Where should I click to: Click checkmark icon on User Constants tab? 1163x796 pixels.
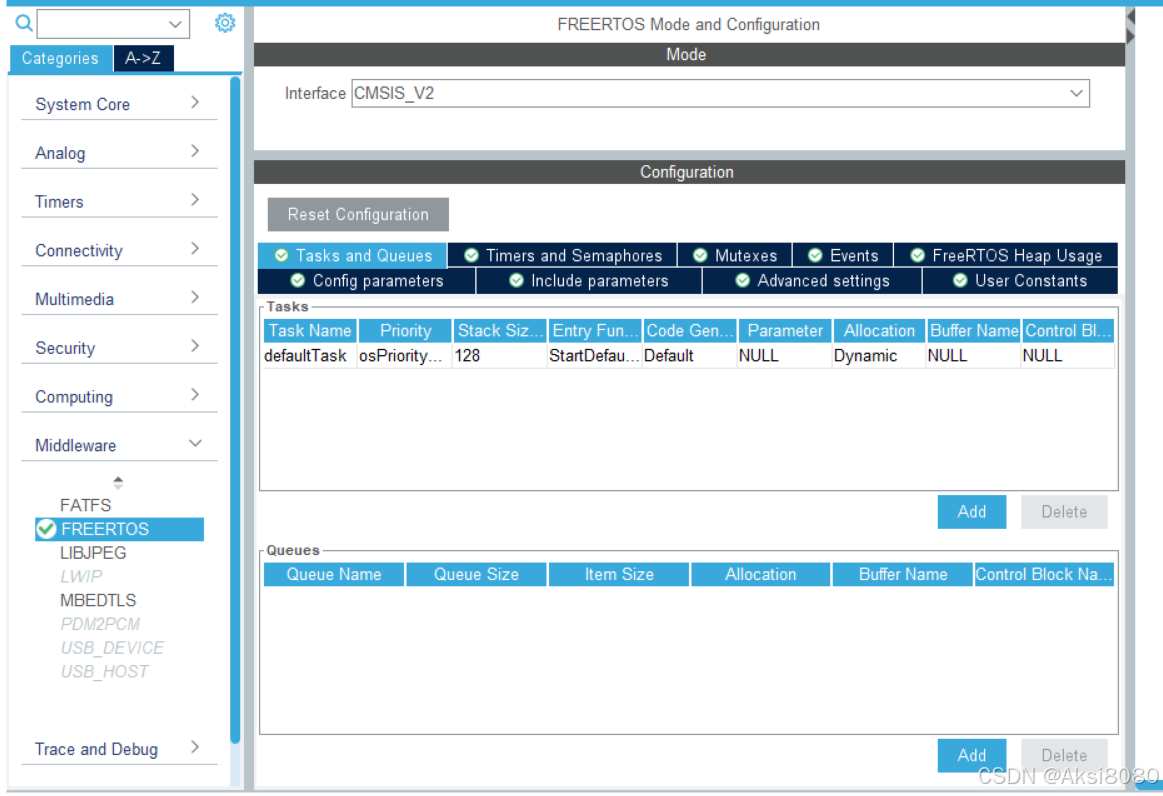pyautogui.click(x=961, y=281)
